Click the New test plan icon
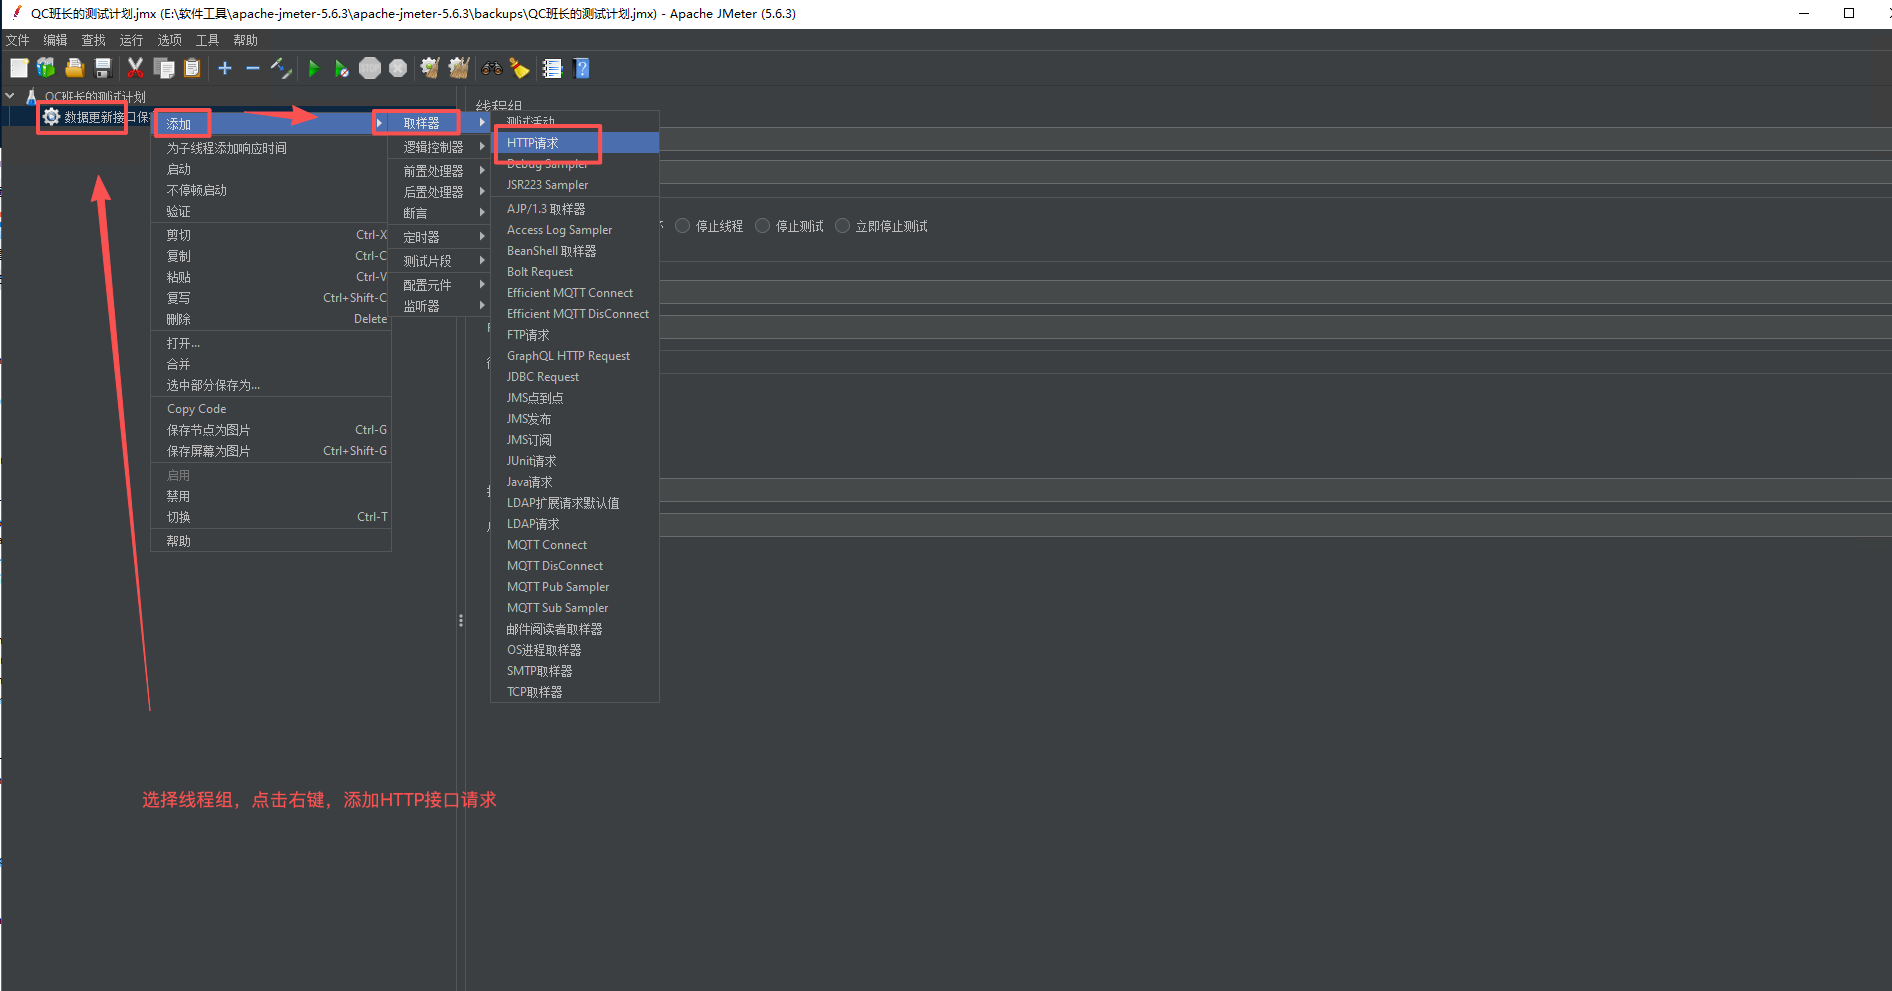The width and height of the screenshot is (1892, 991). tap(19, 68)
